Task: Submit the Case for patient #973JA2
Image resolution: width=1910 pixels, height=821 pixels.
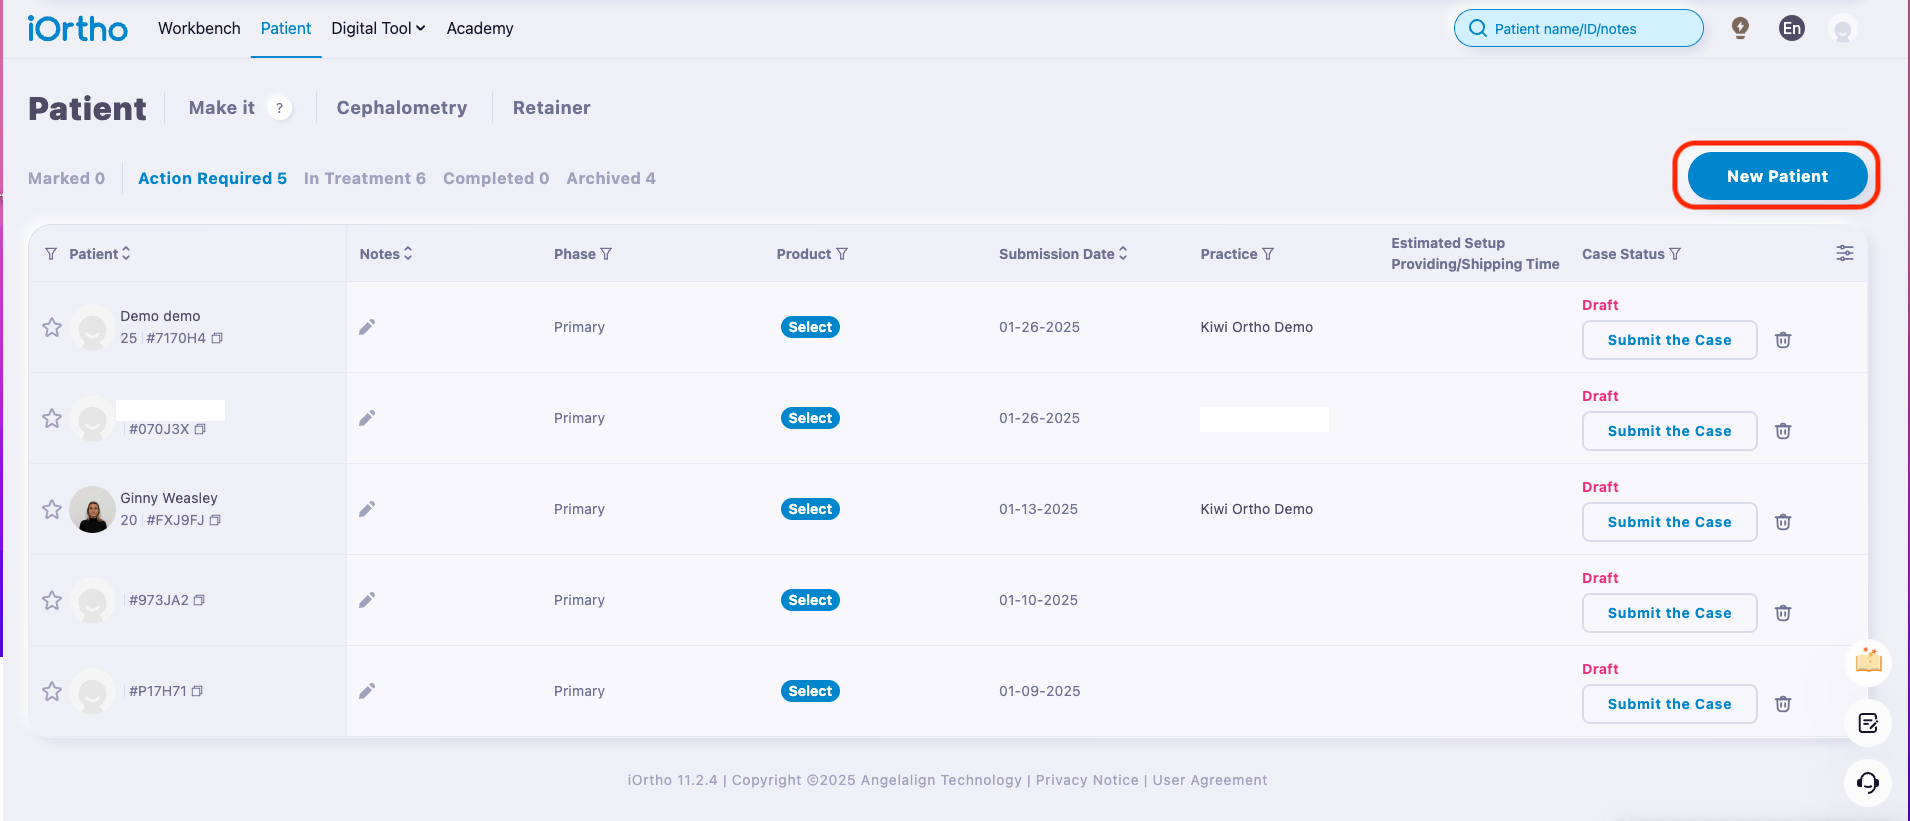Action: click(x=1669, y=613)
